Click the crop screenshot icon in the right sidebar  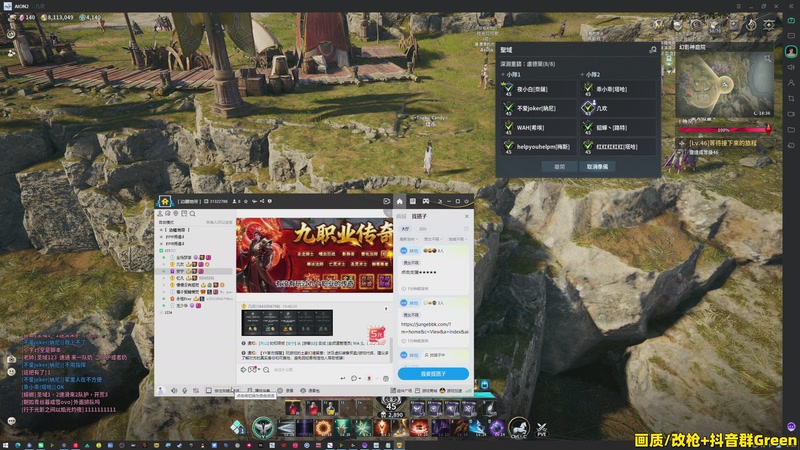coord(791,98)
